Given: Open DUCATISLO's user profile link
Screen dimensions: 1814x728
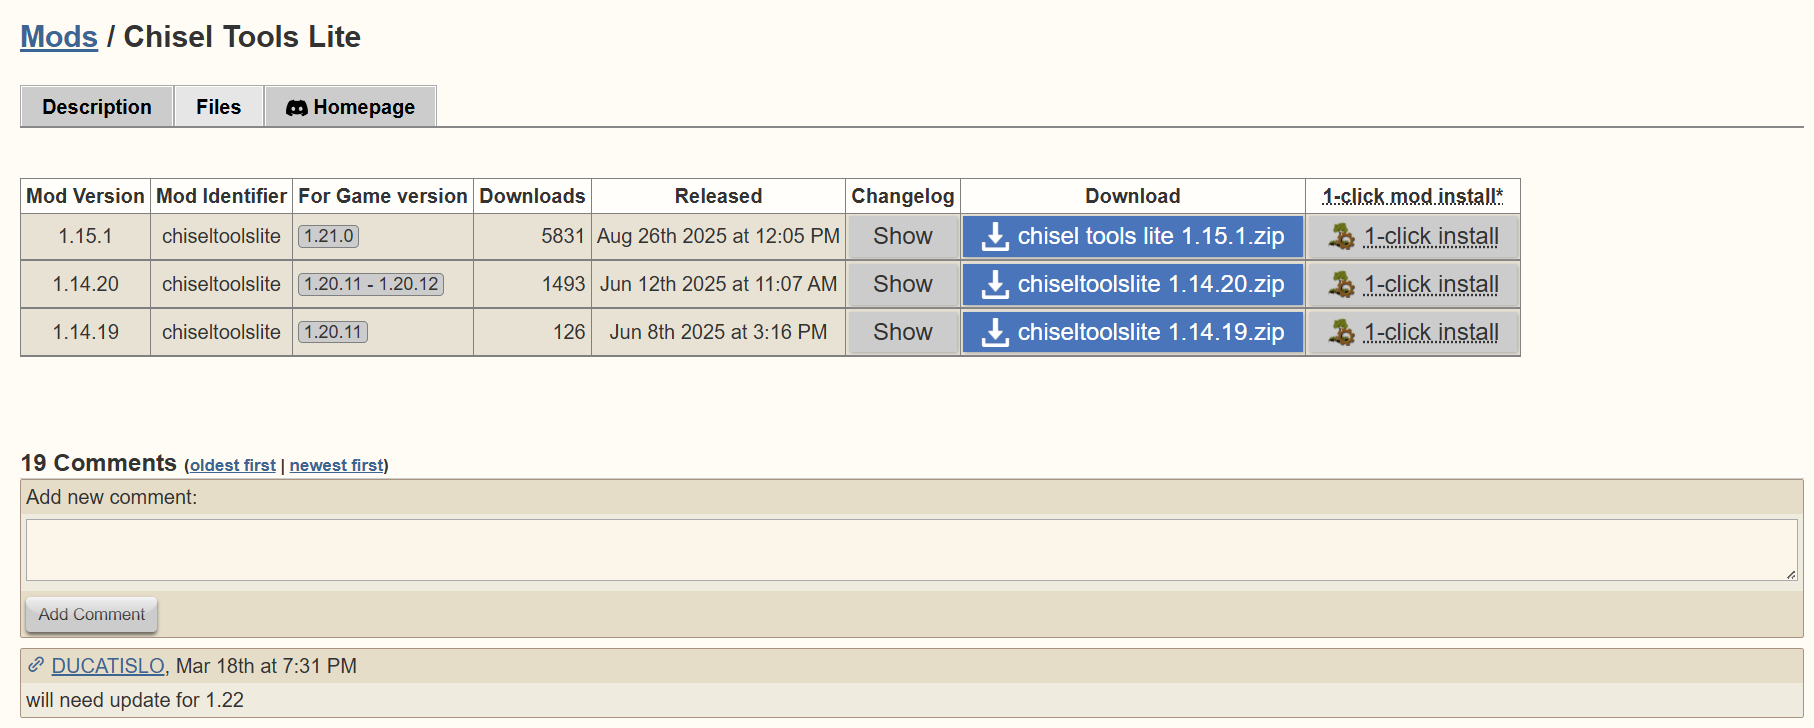Looking at the screenshot, I should 108,666.
